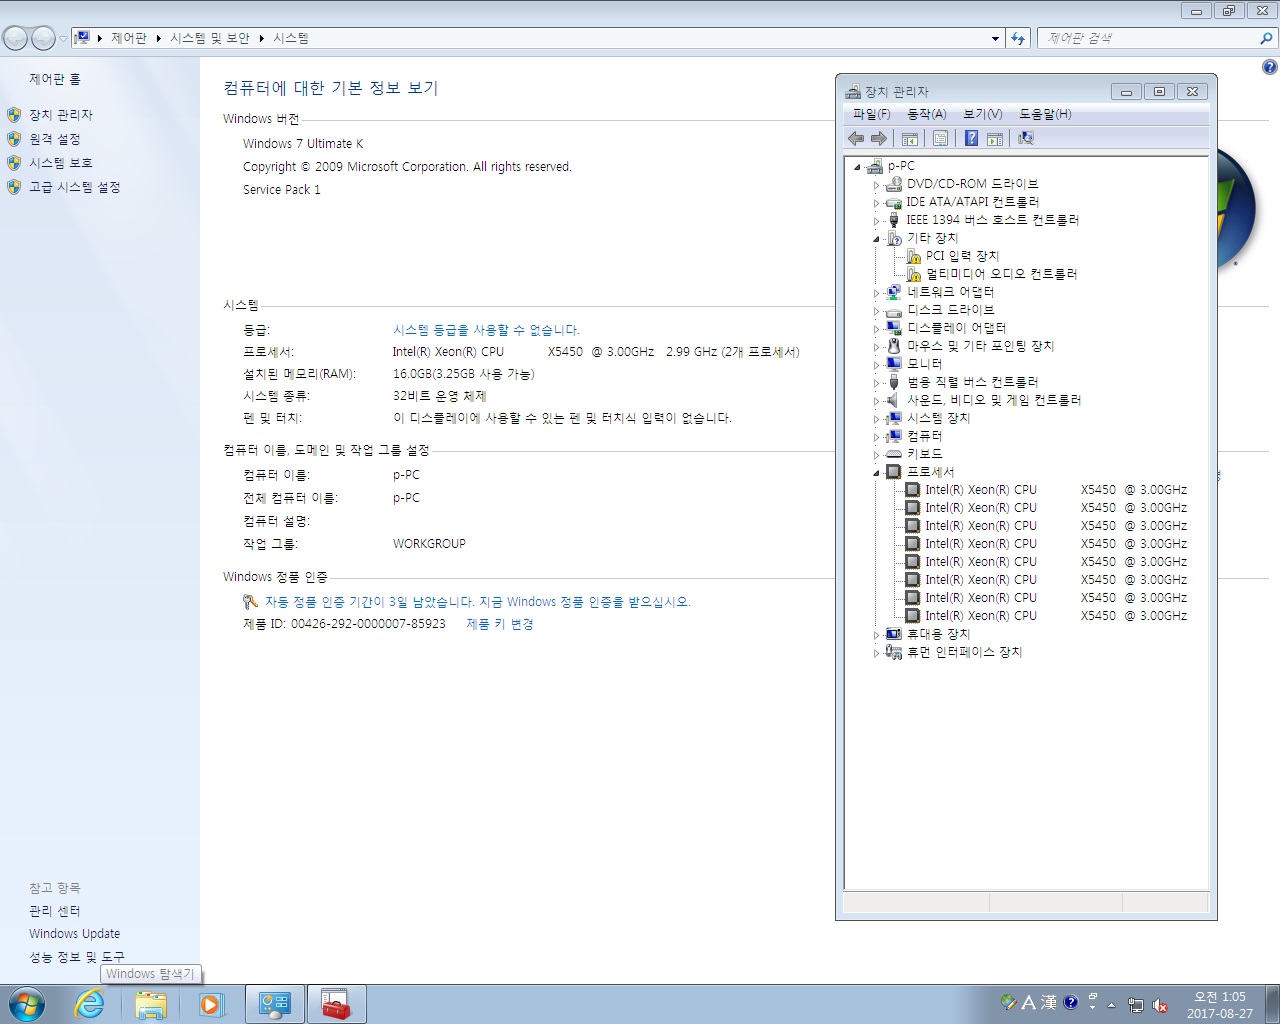Click Windows activation 3-day warning link
Screen dimensions: 1280x1024
click(x=477, y=602)
